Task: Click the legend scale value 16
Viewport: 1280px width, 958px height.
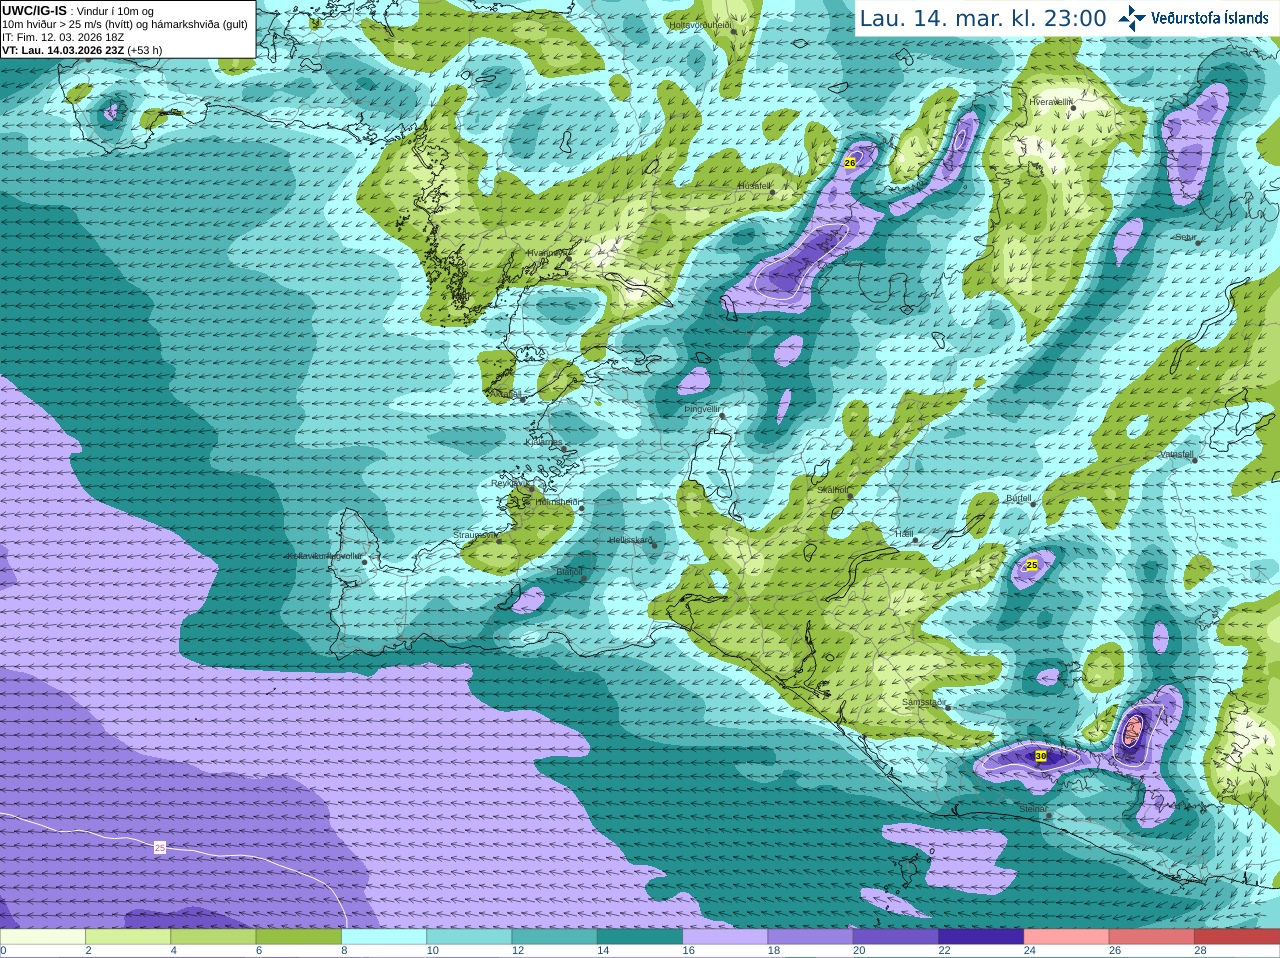Action: 689,951
